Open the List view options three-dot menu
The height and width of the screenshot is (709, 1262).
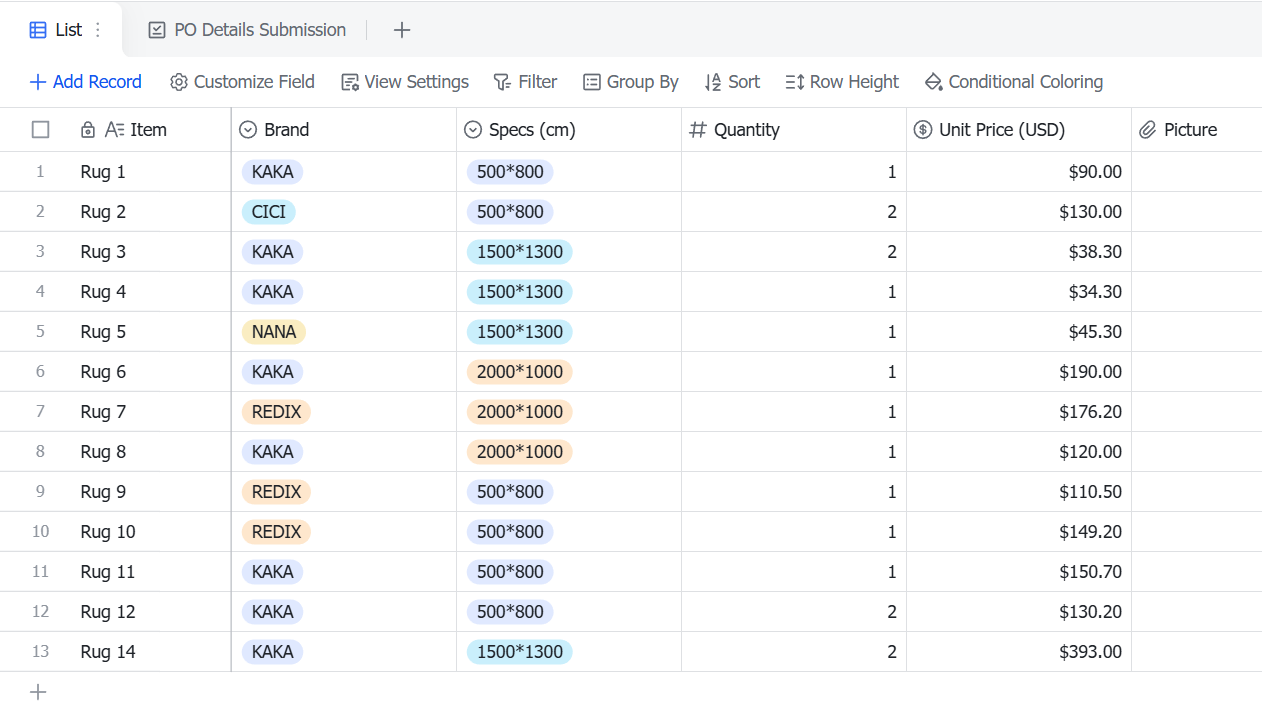pos(98,30)
